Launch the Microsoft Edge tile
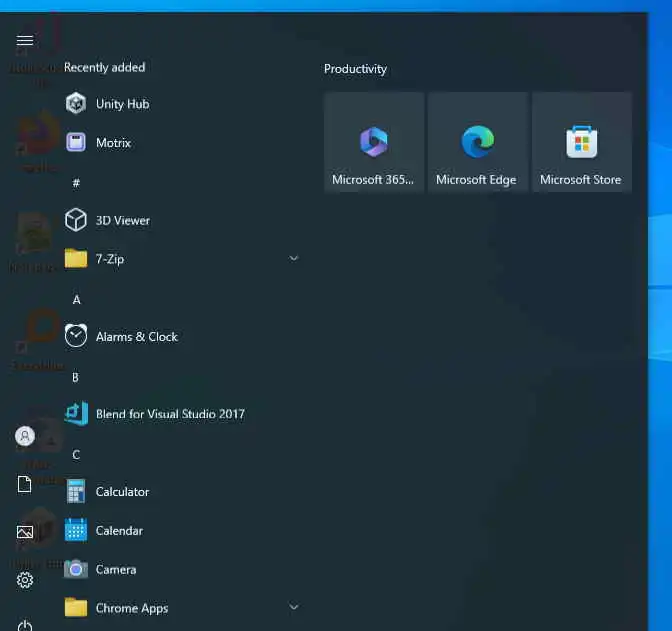This screenshot has height=631, width=672. coord(477,142)
